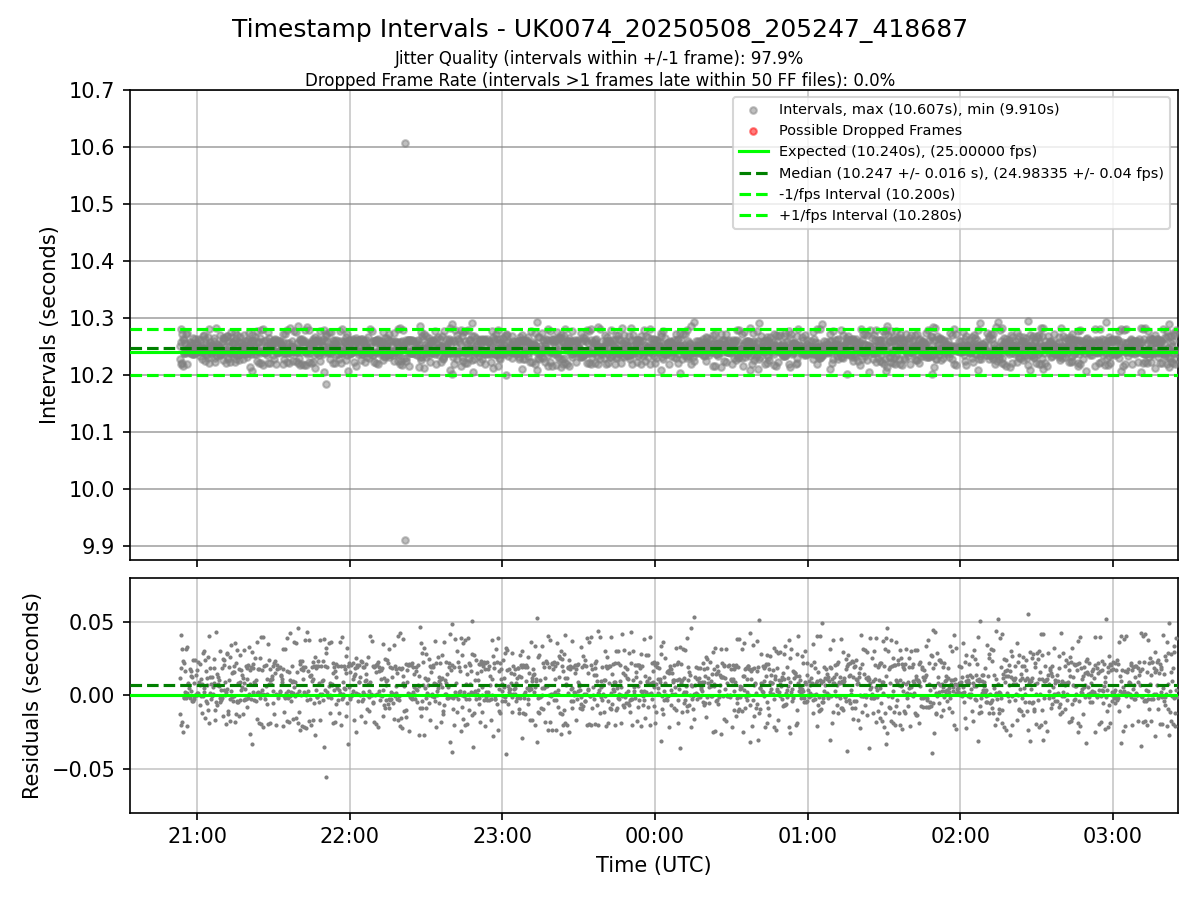Click legend entry -1/fps Interval (10.200s)

pyautogui.click(x=867, y=194)
